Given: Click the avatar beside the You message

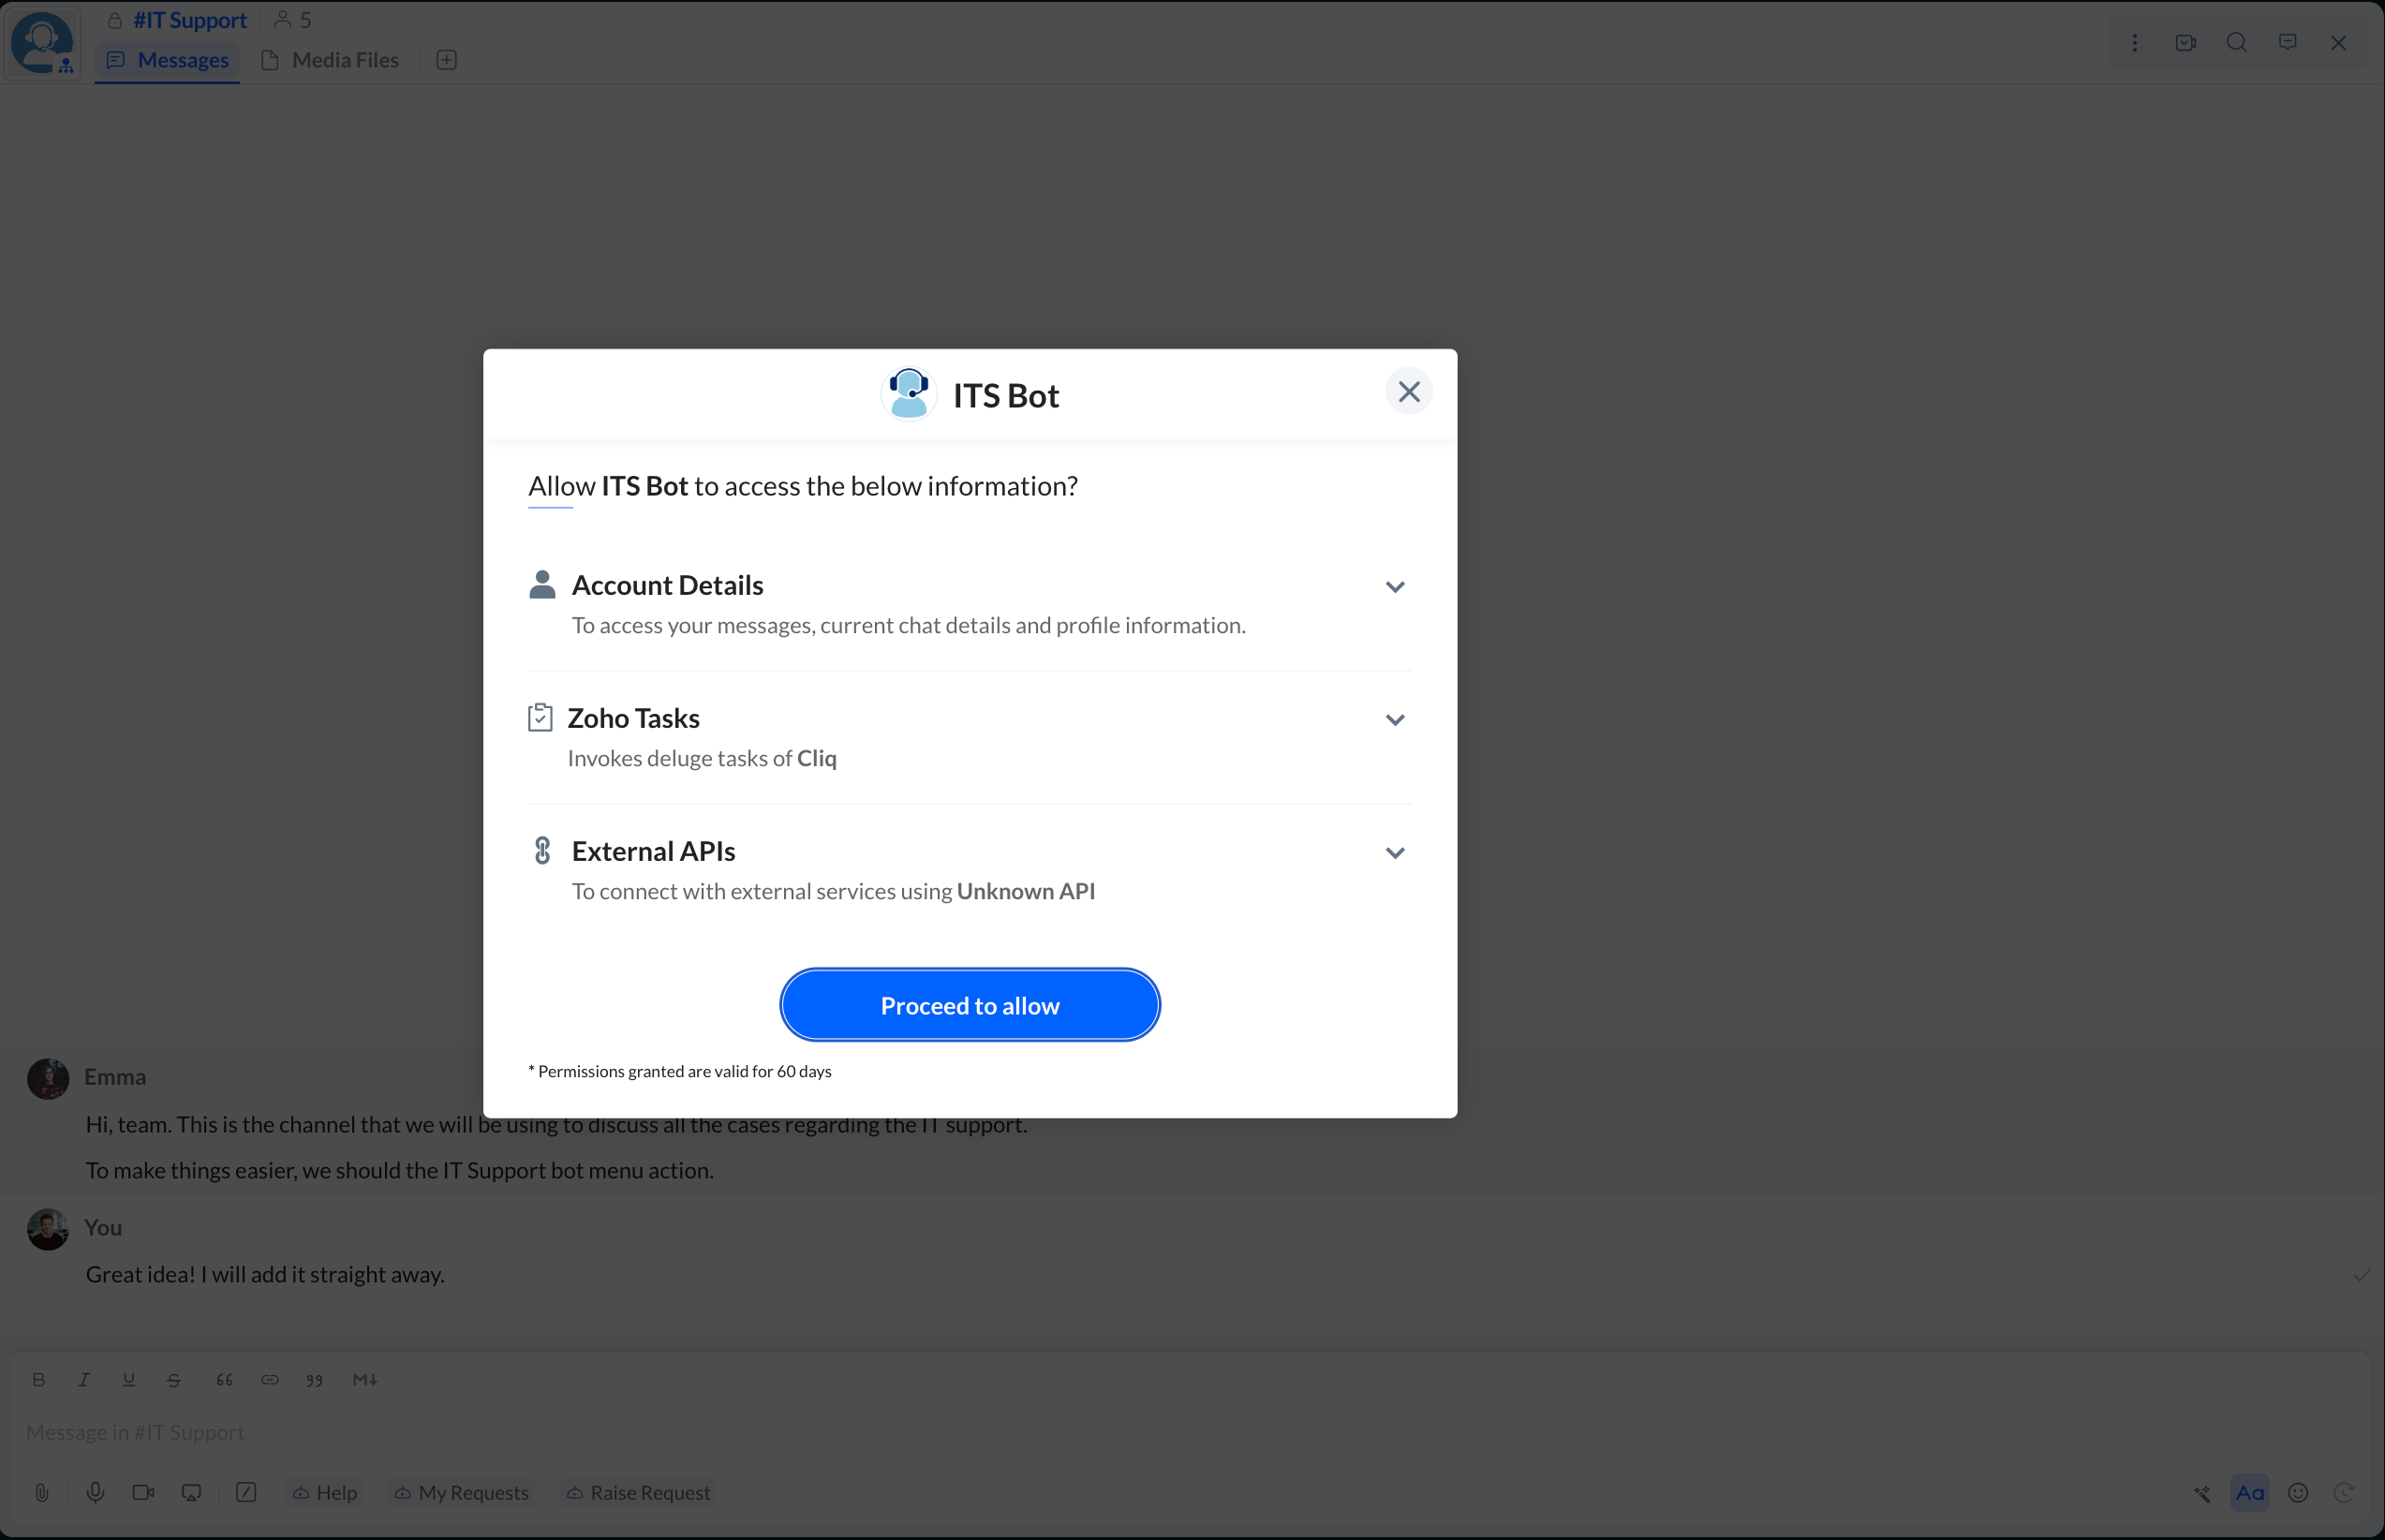Looking at the screenshot, I should 48,1229.
